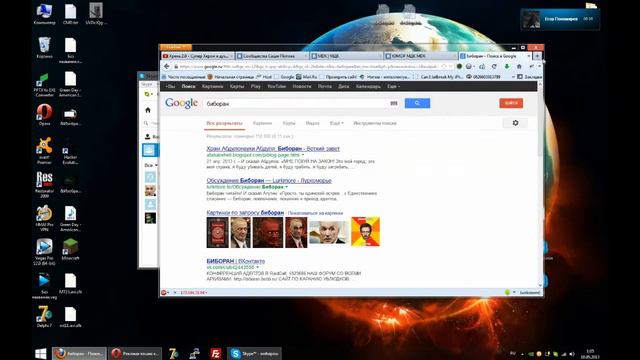Open the Lurkmore Обсуждение Биборан result
The image size is (640, 360).
point(269,180)
